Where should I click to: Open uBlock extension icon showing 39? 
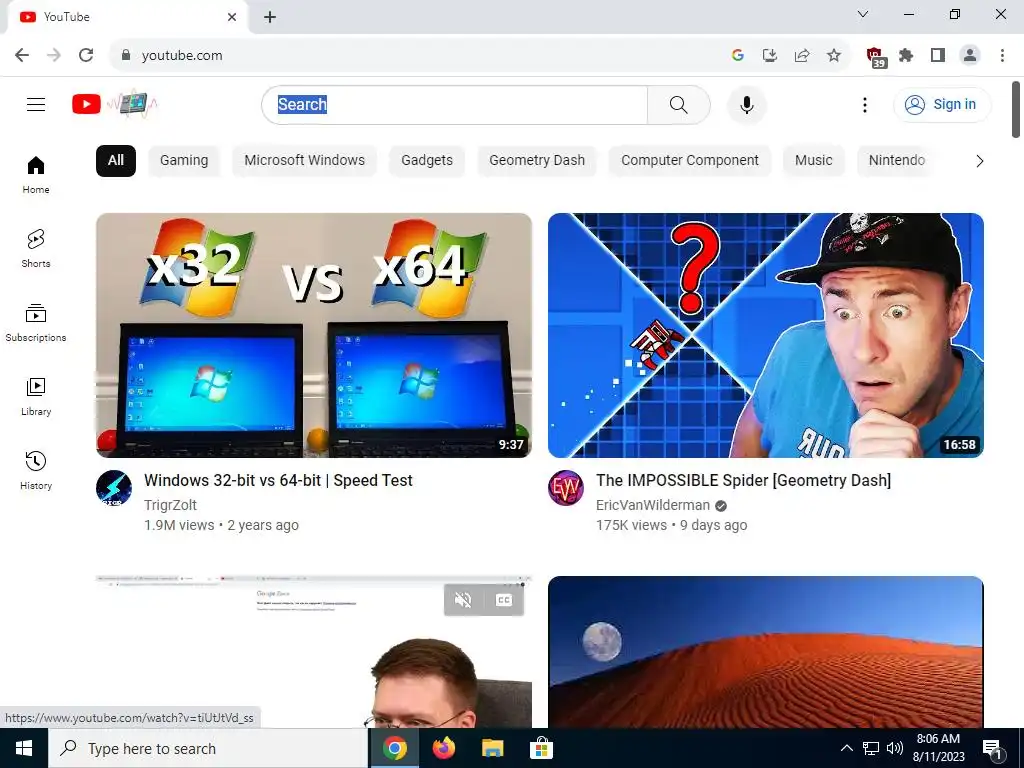[x=875, y=57]
